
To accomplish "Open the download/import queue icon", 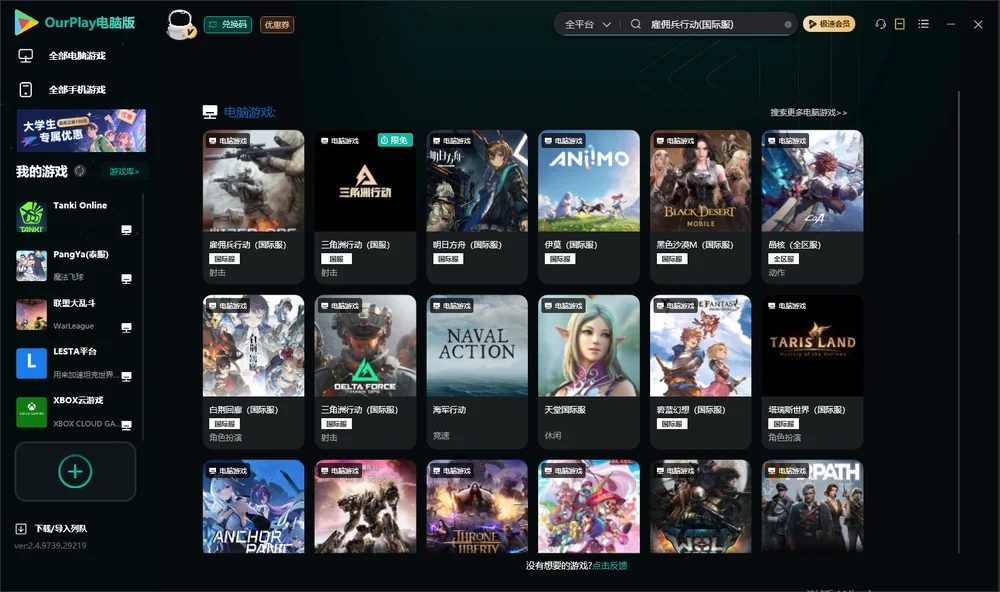I will (x=21, y=529).
